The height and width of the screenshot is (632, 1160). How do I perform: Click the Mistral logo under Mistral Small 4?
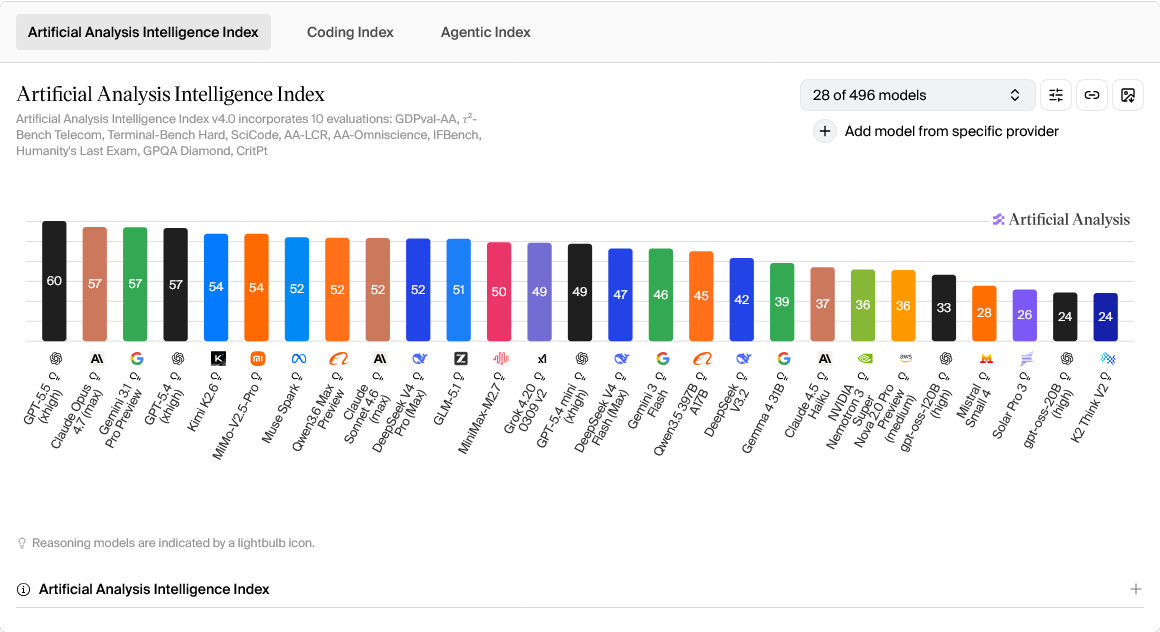click(985, 358)
